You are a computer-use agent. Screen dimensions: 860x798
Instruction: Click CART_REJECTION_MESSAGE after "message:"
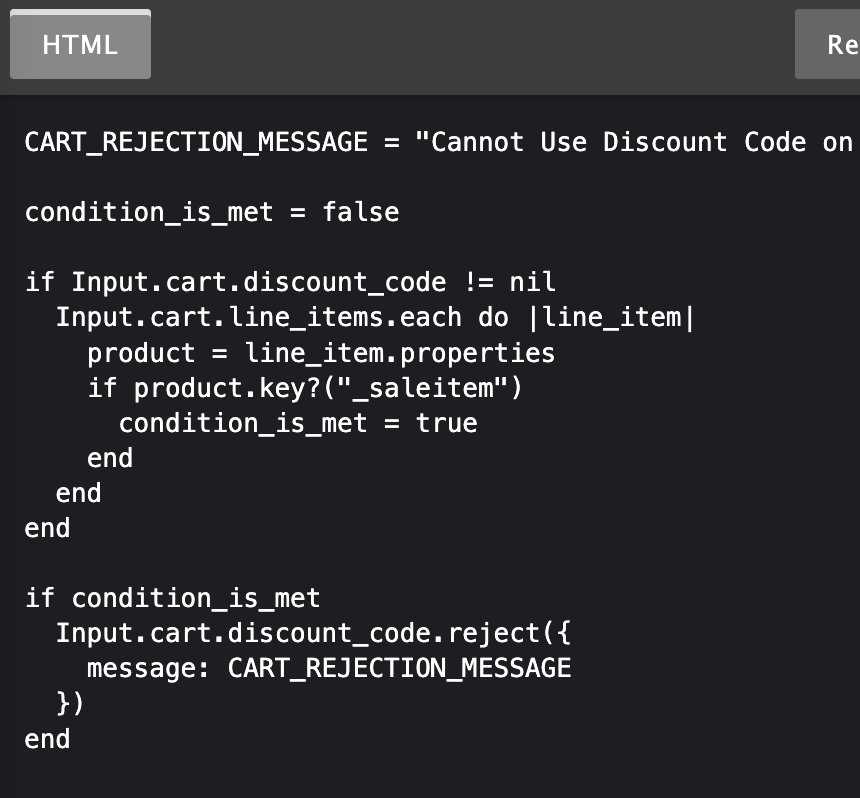tap(399, 668)
